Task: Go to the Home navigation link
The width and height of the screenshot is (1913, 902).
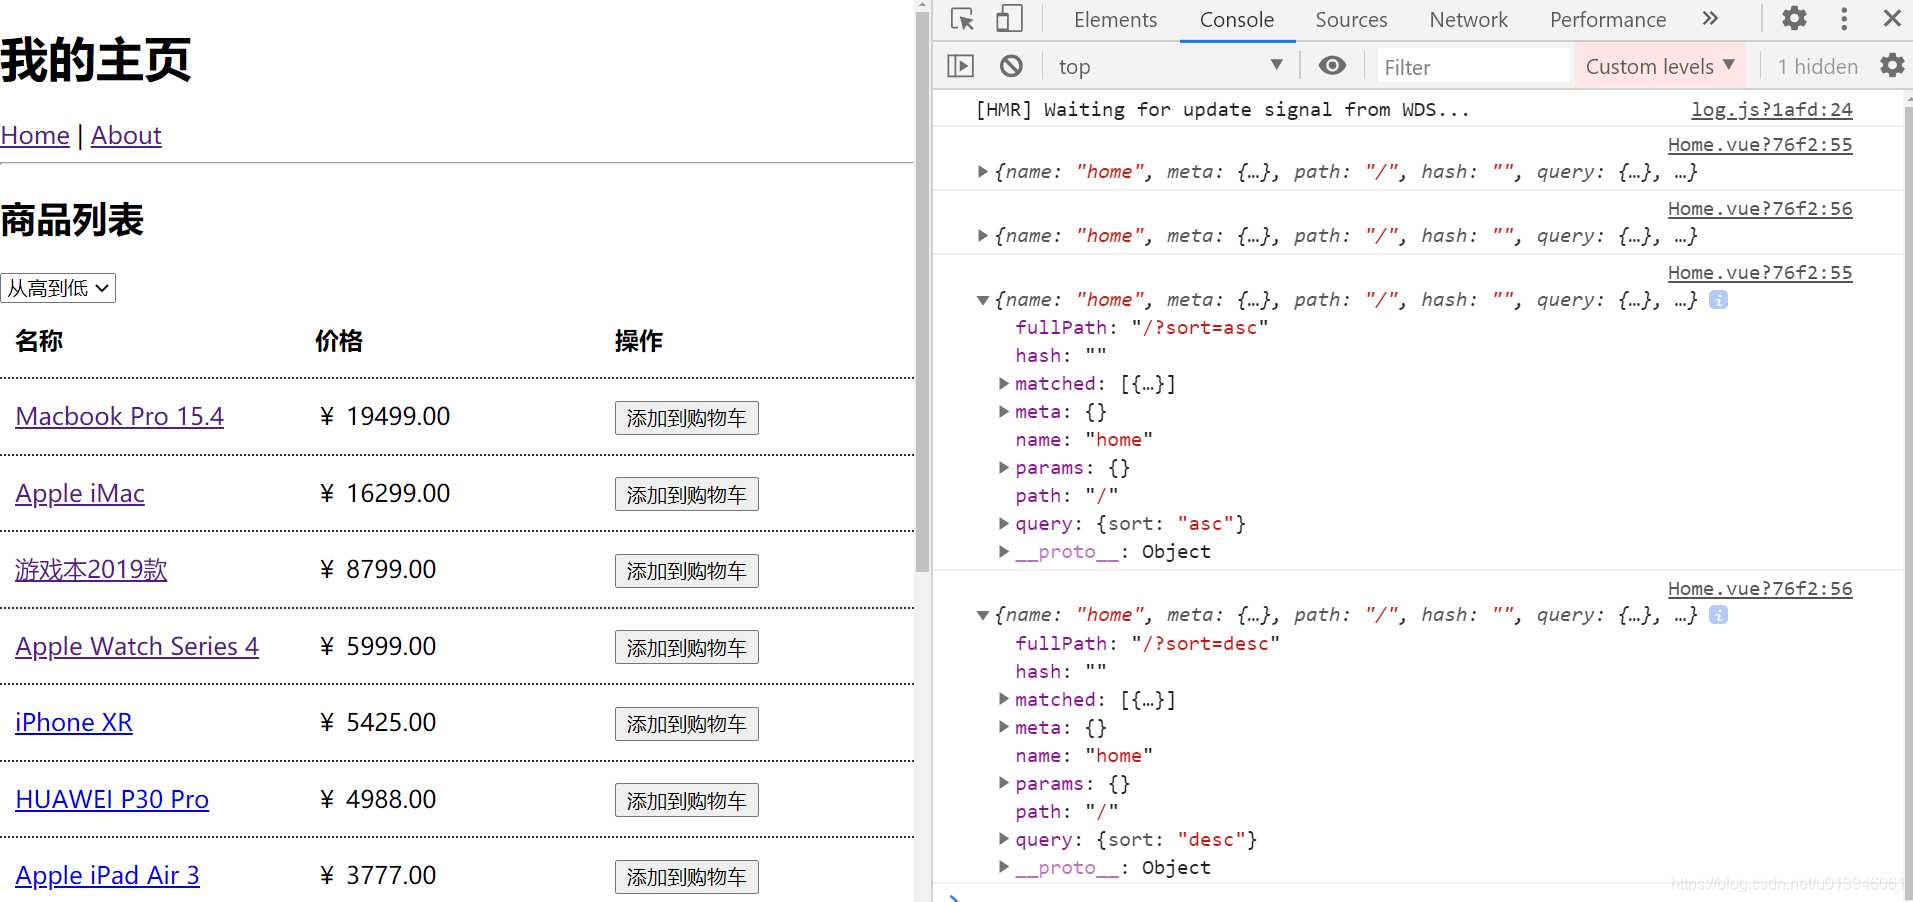Action: tap(35, 135)
